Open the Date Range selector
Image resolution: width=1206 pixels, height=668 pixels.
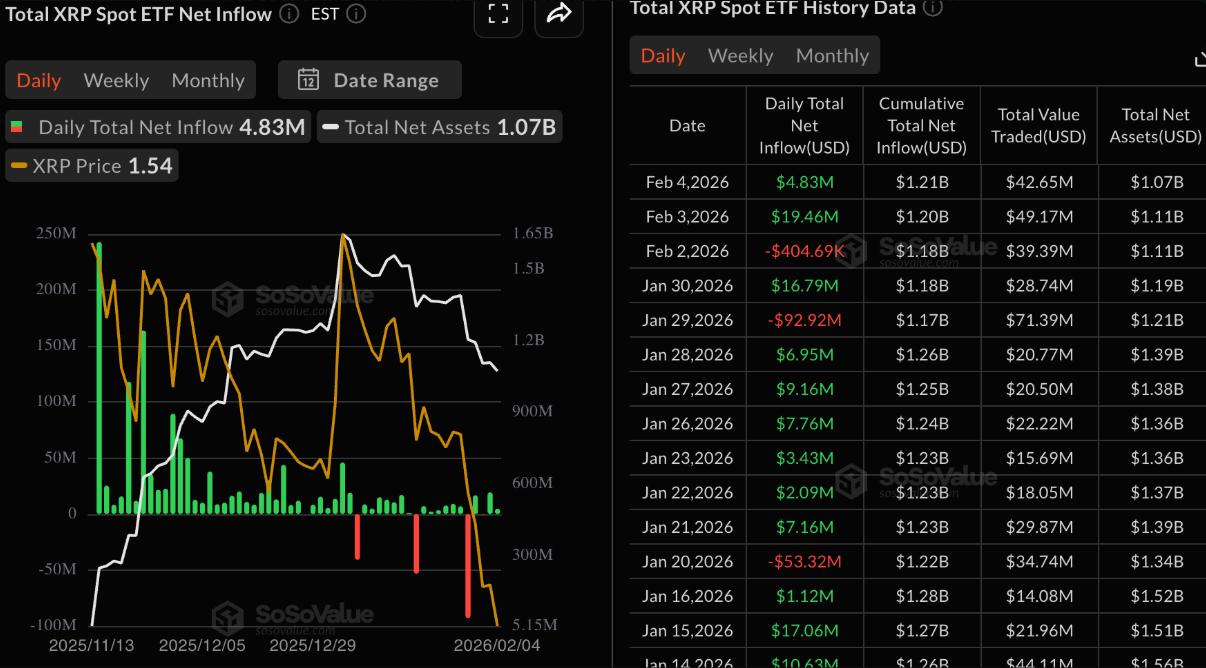[x=369, y=80]
